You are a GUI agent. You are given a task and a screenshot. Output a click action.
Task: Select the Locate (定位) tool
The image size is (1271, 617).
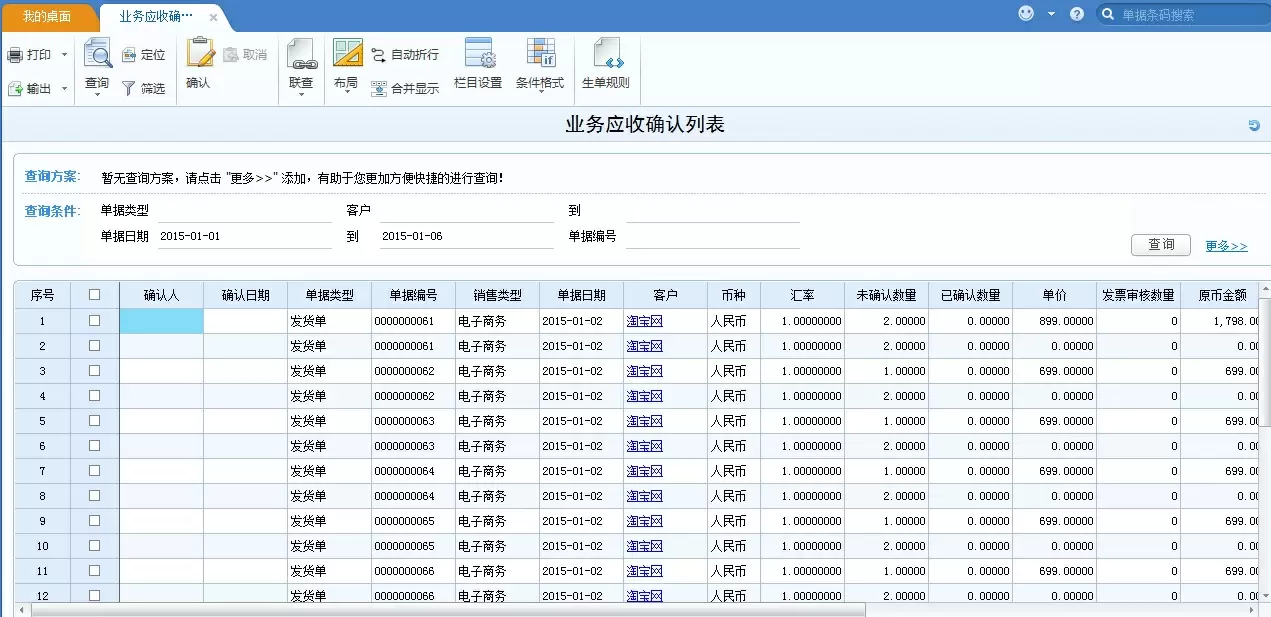click(x=129, y=55)
